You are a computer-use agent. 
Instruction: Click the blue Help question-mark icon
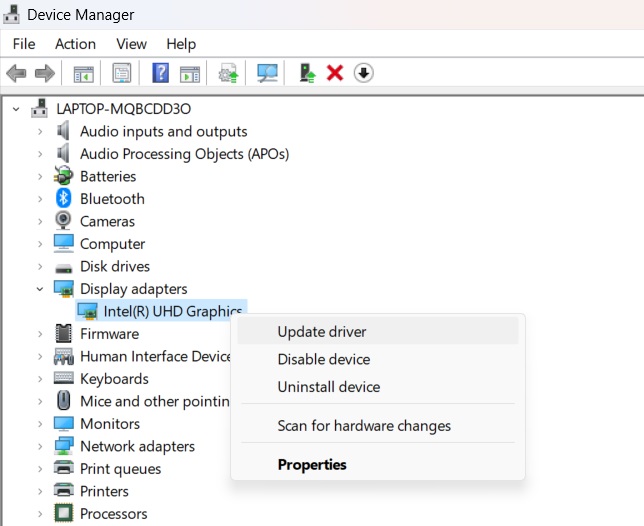coord(161,73)
